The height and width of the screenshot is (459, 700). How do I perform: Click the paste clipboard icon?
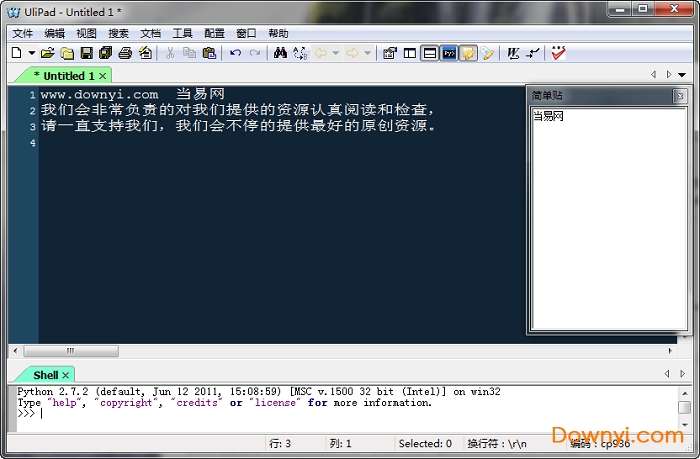(209, 53)
